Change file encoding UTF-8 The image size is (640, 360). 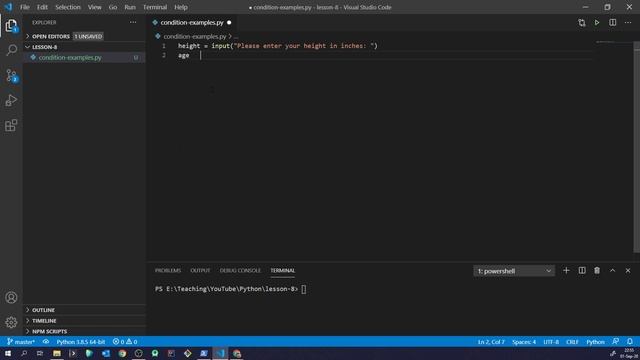(x=551, y=342)
